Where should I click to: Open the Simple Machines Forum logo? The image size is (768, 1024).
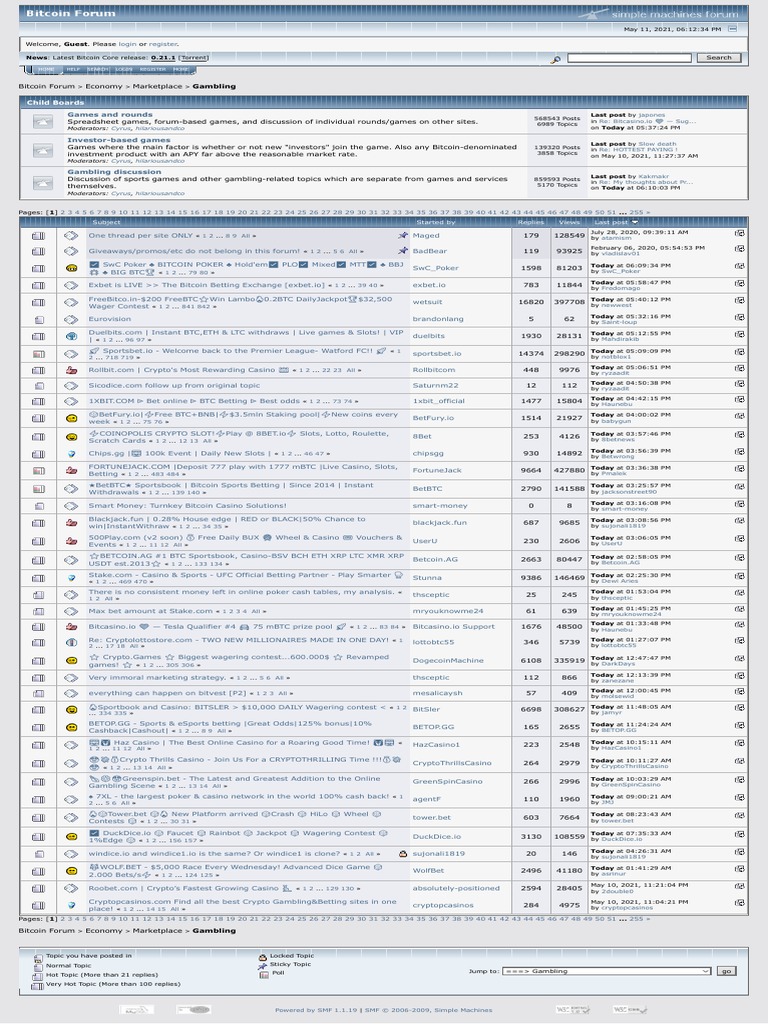pos(658,14)
